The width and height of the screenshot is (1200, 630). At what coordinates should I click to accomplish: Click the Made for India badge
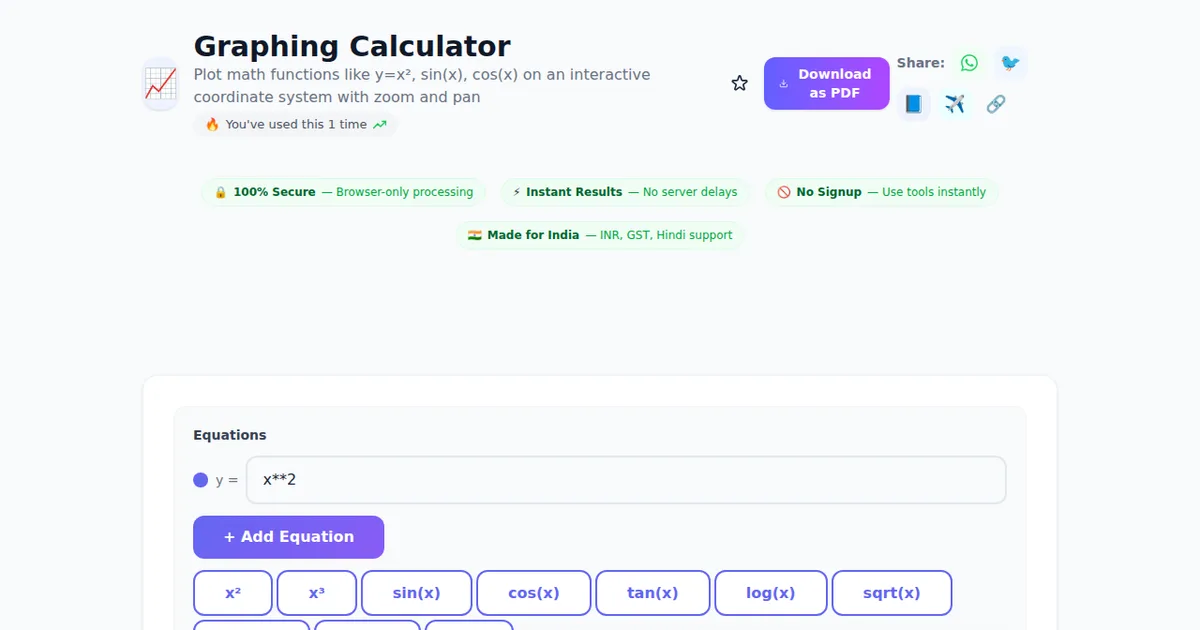point(600,235)
